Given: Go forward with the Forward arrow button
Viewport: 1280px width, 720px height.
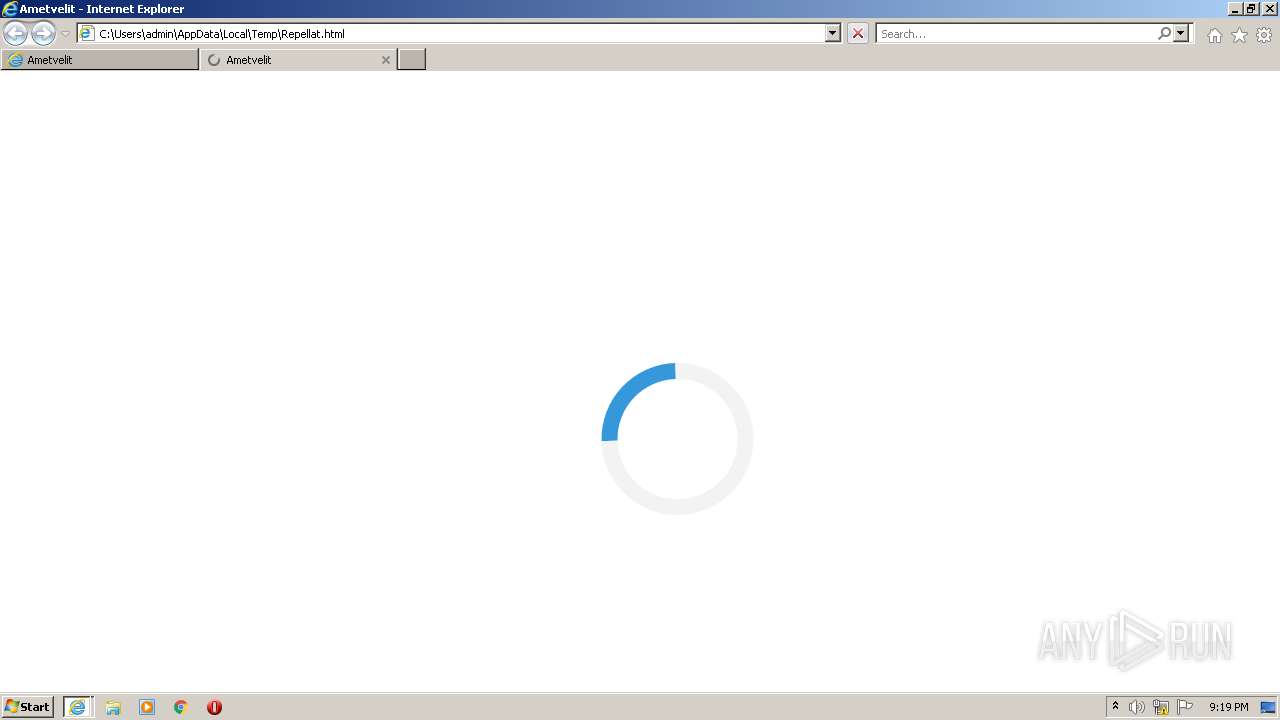Looking at the screenshot, I should (x=43, y=33).
